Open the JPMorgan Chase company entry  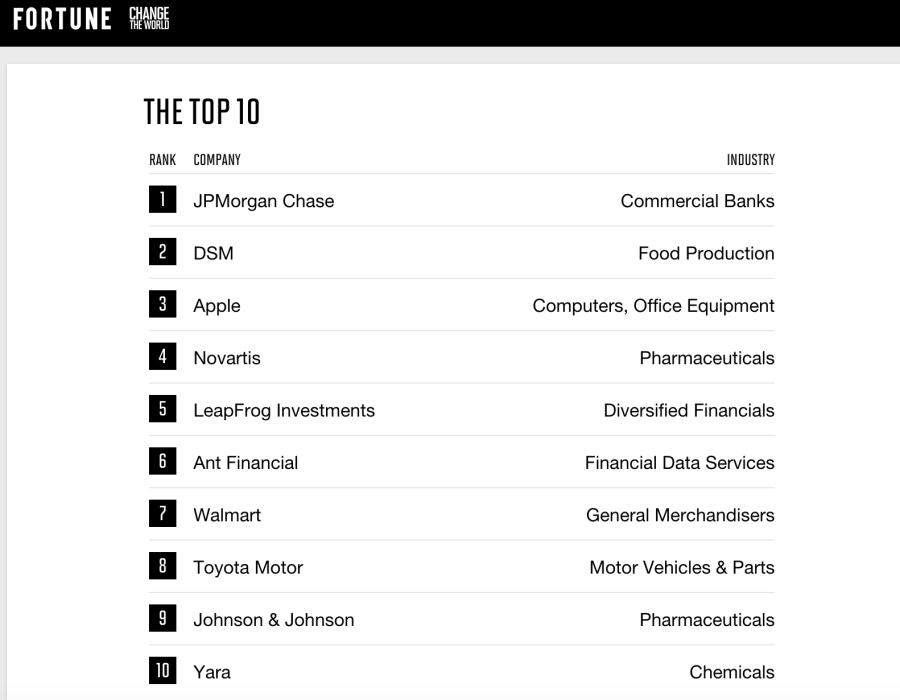263,201
